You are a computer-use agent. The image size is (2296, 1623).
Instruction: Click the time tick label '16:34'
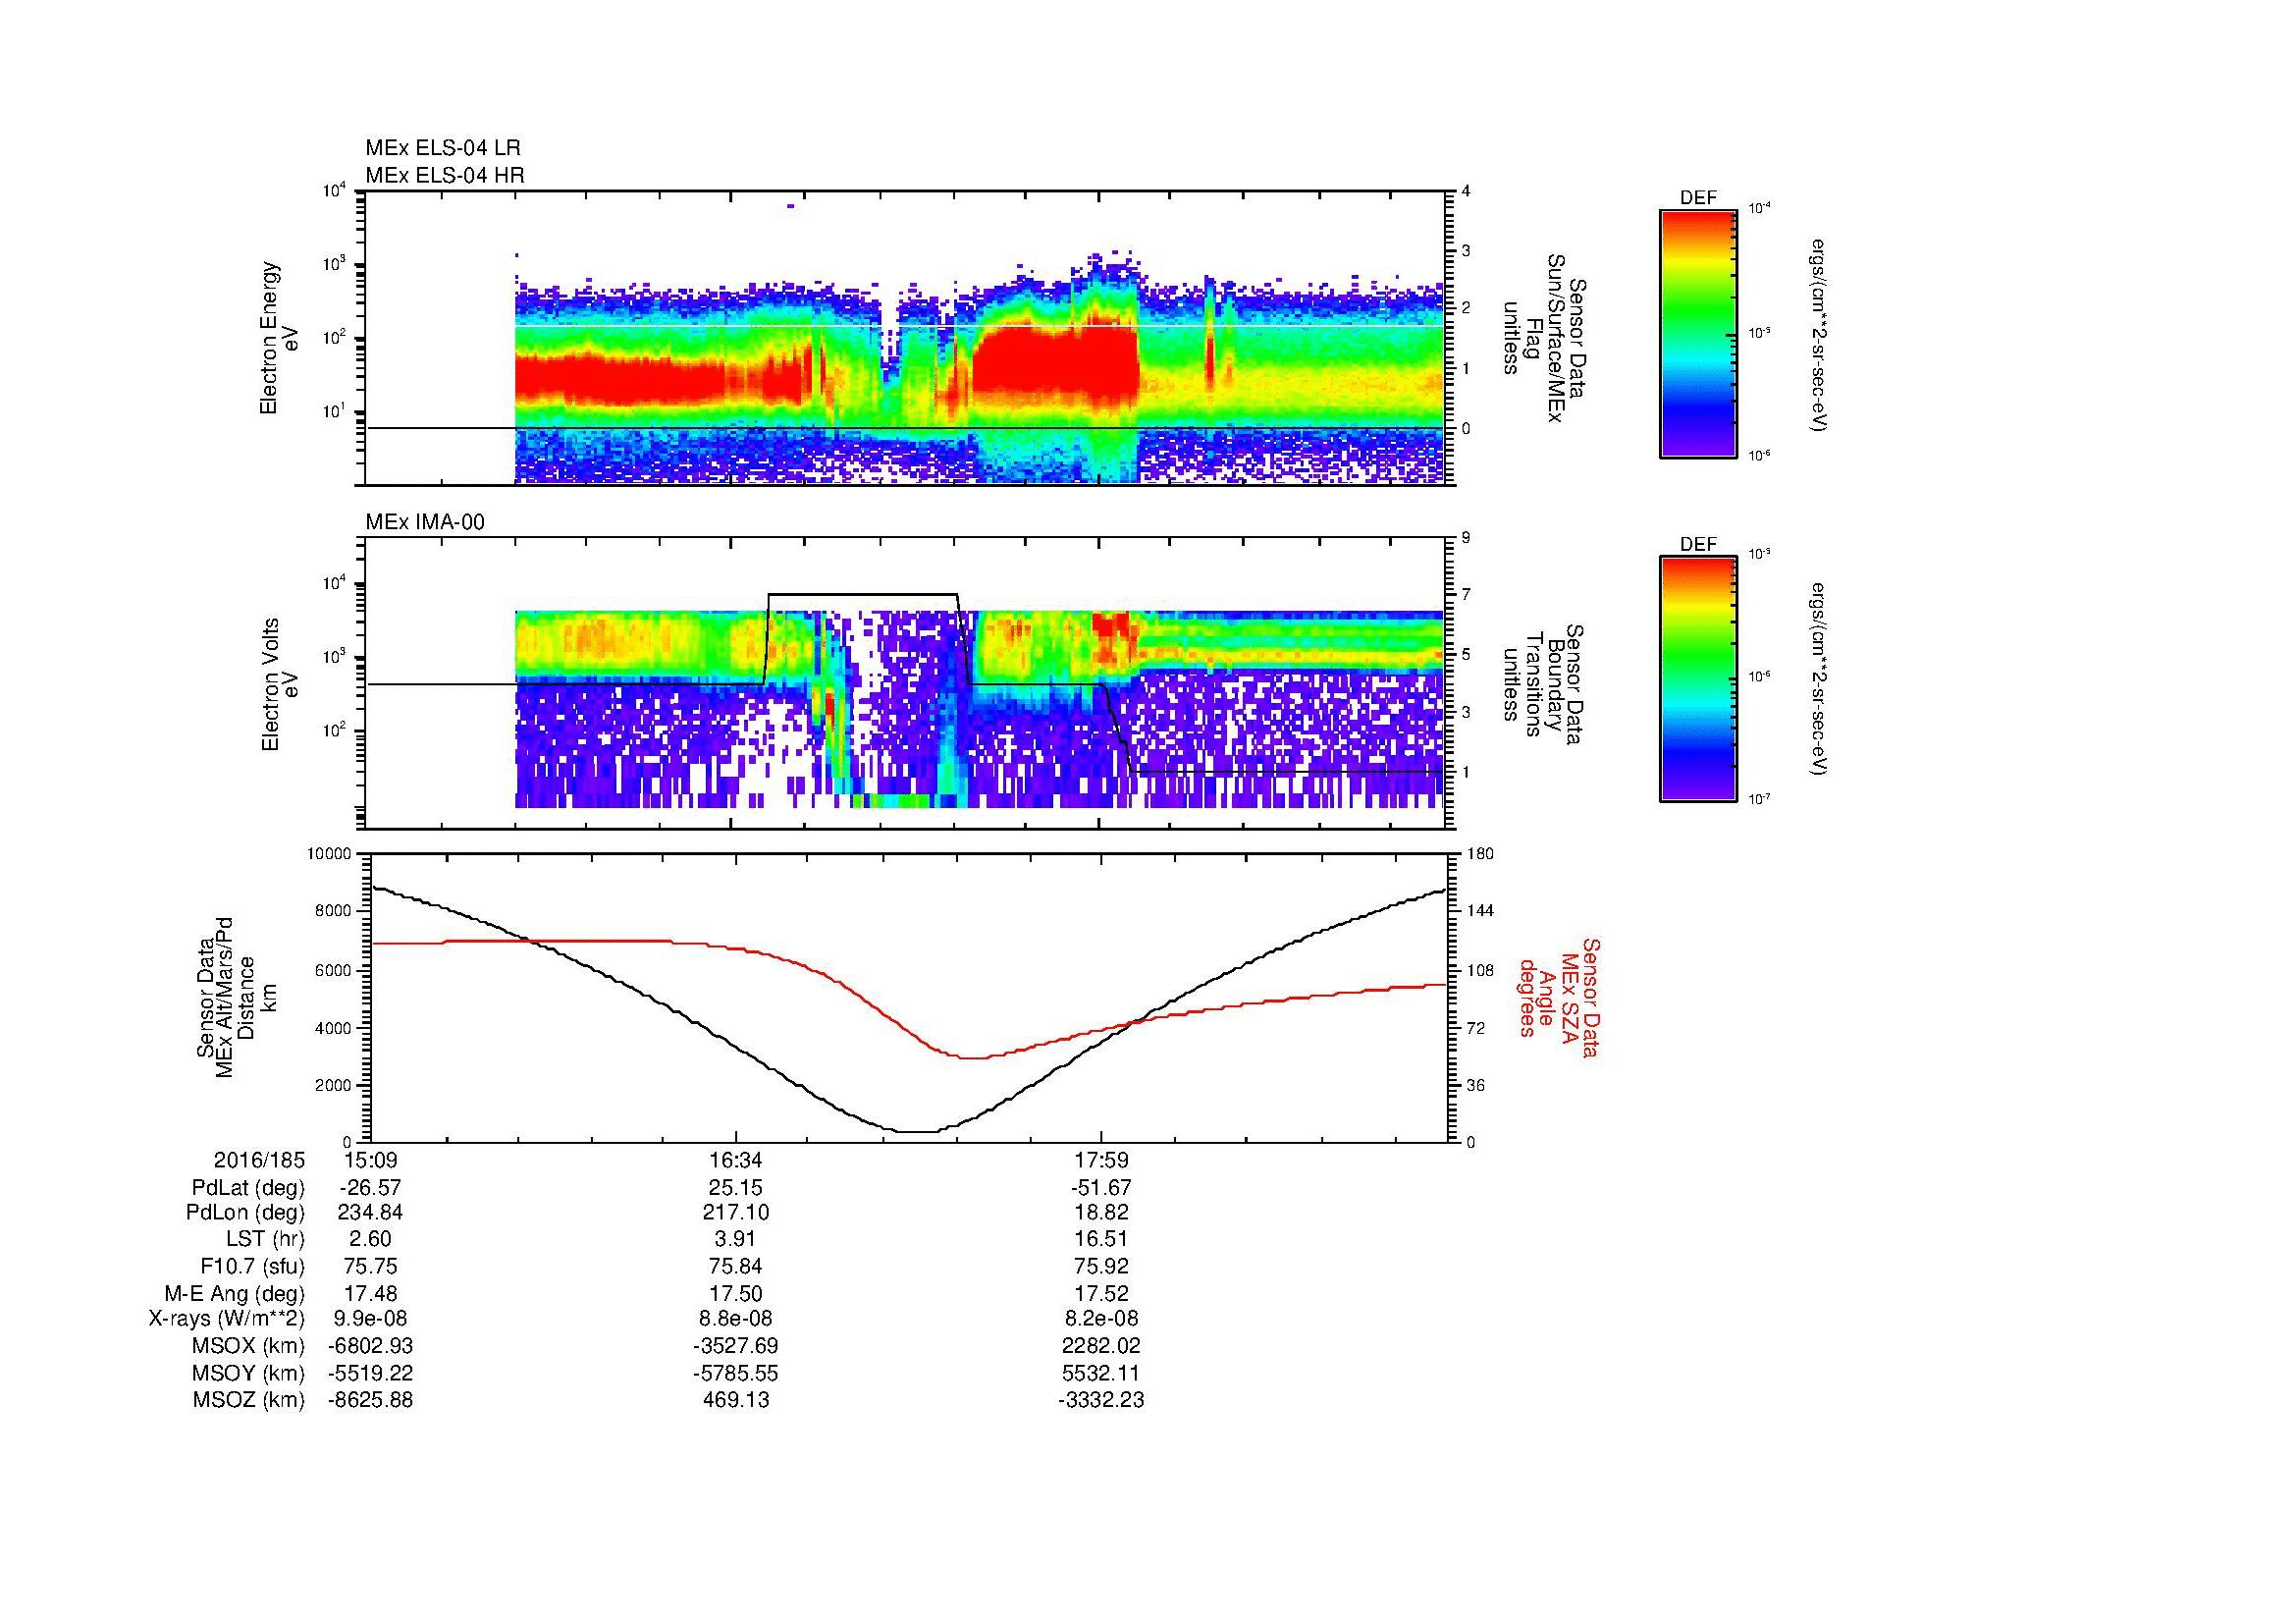coord(736,1160)
